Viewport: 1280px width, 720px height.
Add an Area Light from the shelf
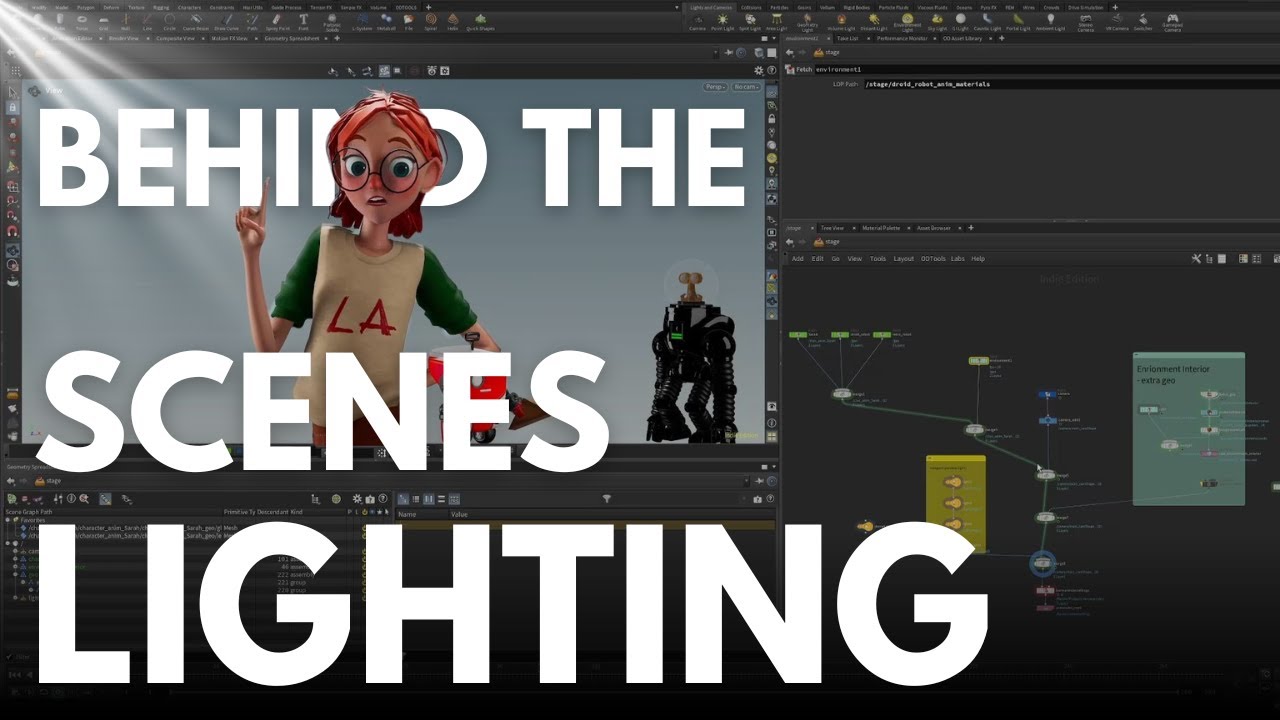(x=777, y=22)
